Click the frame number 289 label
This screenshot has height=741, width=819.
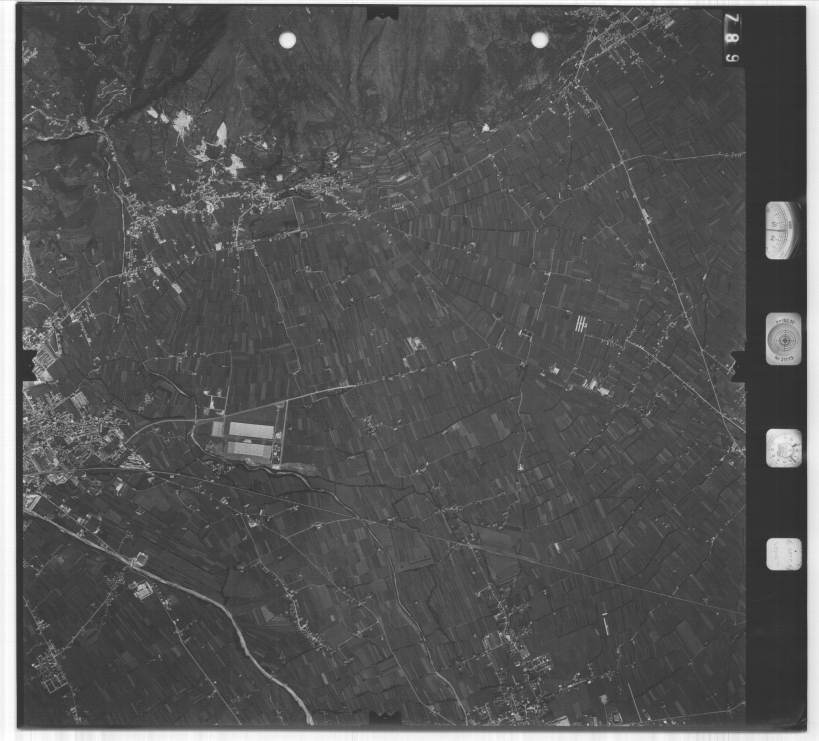click(733, 39)
